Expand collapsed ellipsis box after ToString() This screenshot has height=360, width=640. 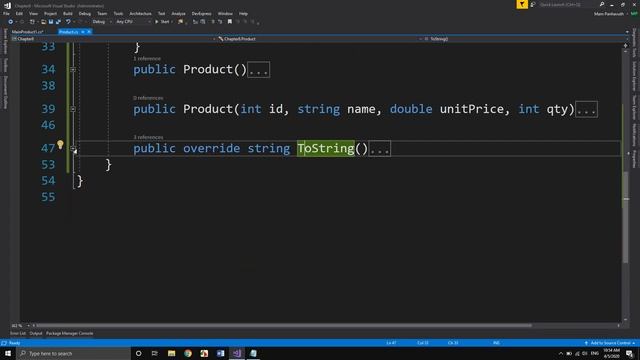coord(380,149)
